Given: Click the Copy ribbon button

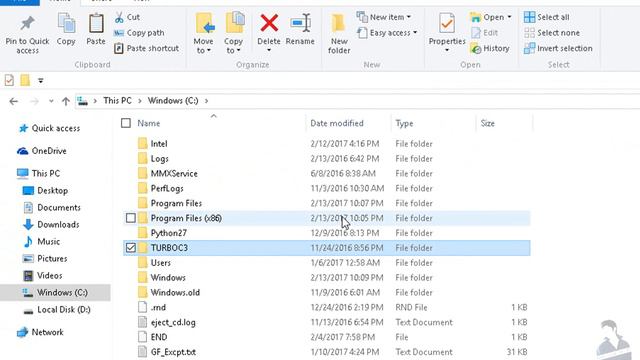Looking at the screenshot, I should [x=66, y=29].
